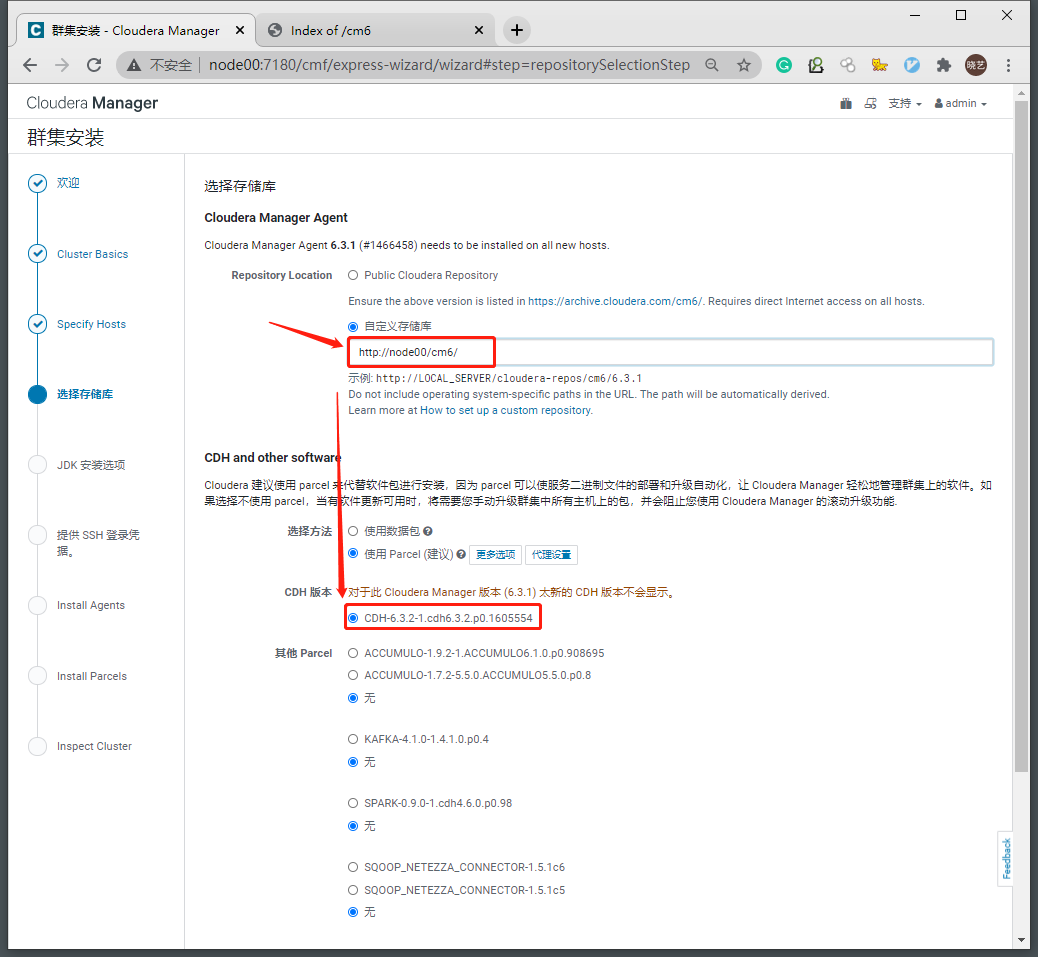The image size is (1038, 957).
Task: Click the Inspect Cluster step label
Action: pyautogui.click(x=94, y=747)
